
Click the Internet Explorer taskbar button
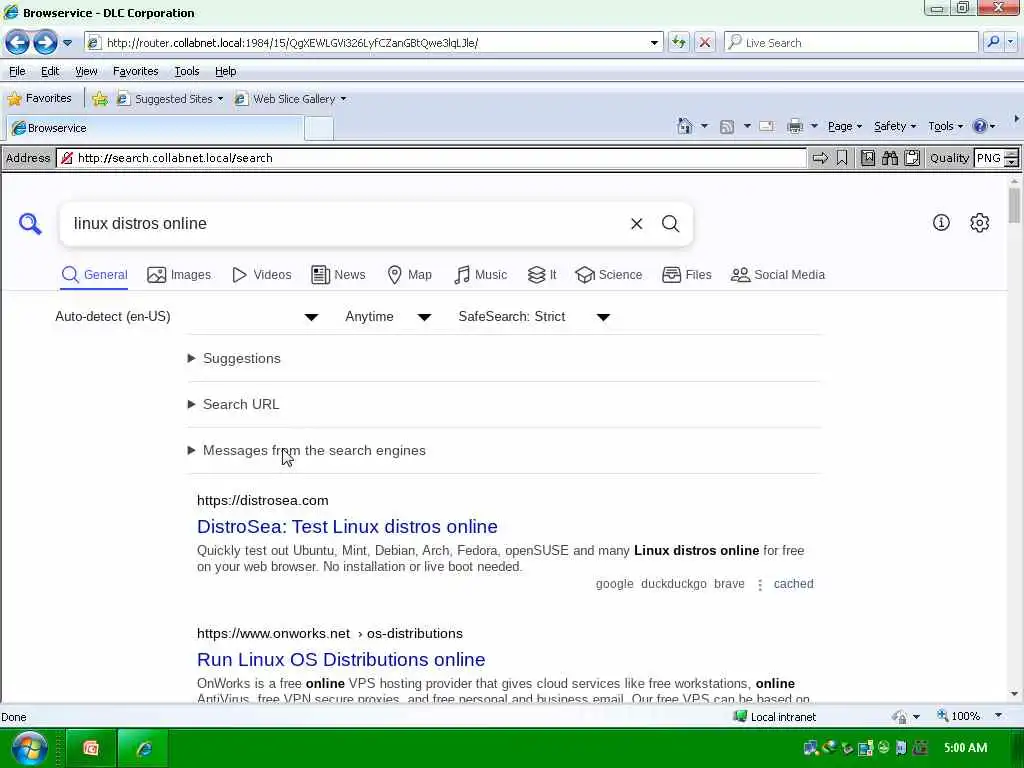[x=144, y=748]
